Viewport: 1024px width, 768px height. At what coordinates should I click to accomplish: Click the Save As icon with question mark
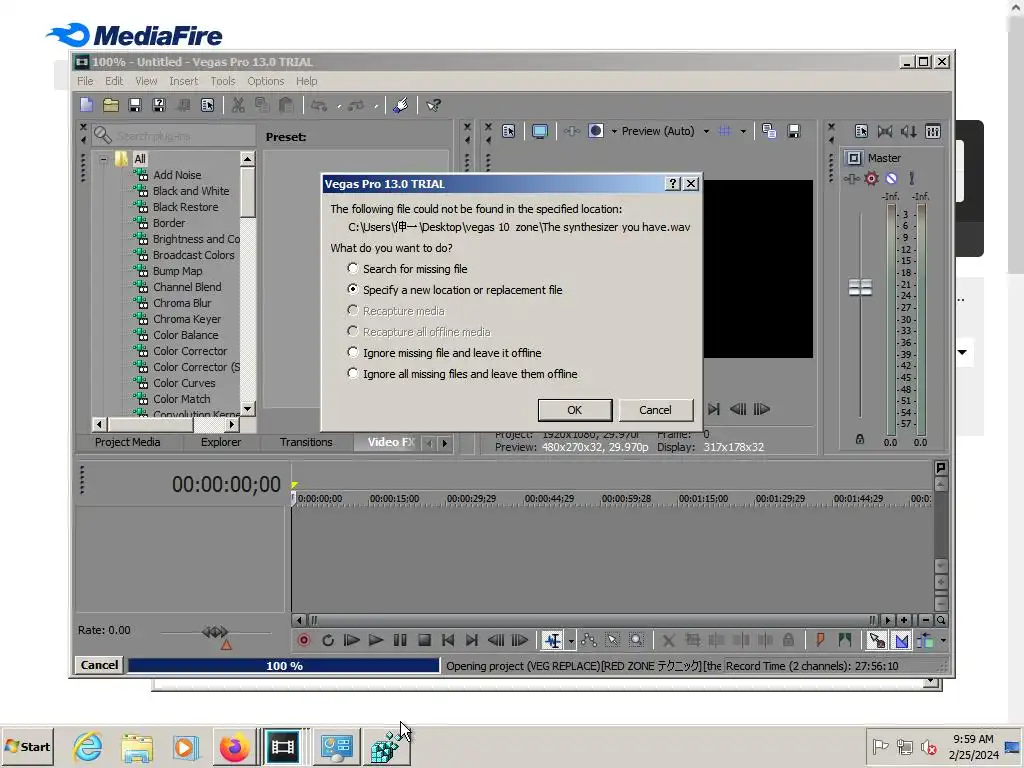(159, 105)
